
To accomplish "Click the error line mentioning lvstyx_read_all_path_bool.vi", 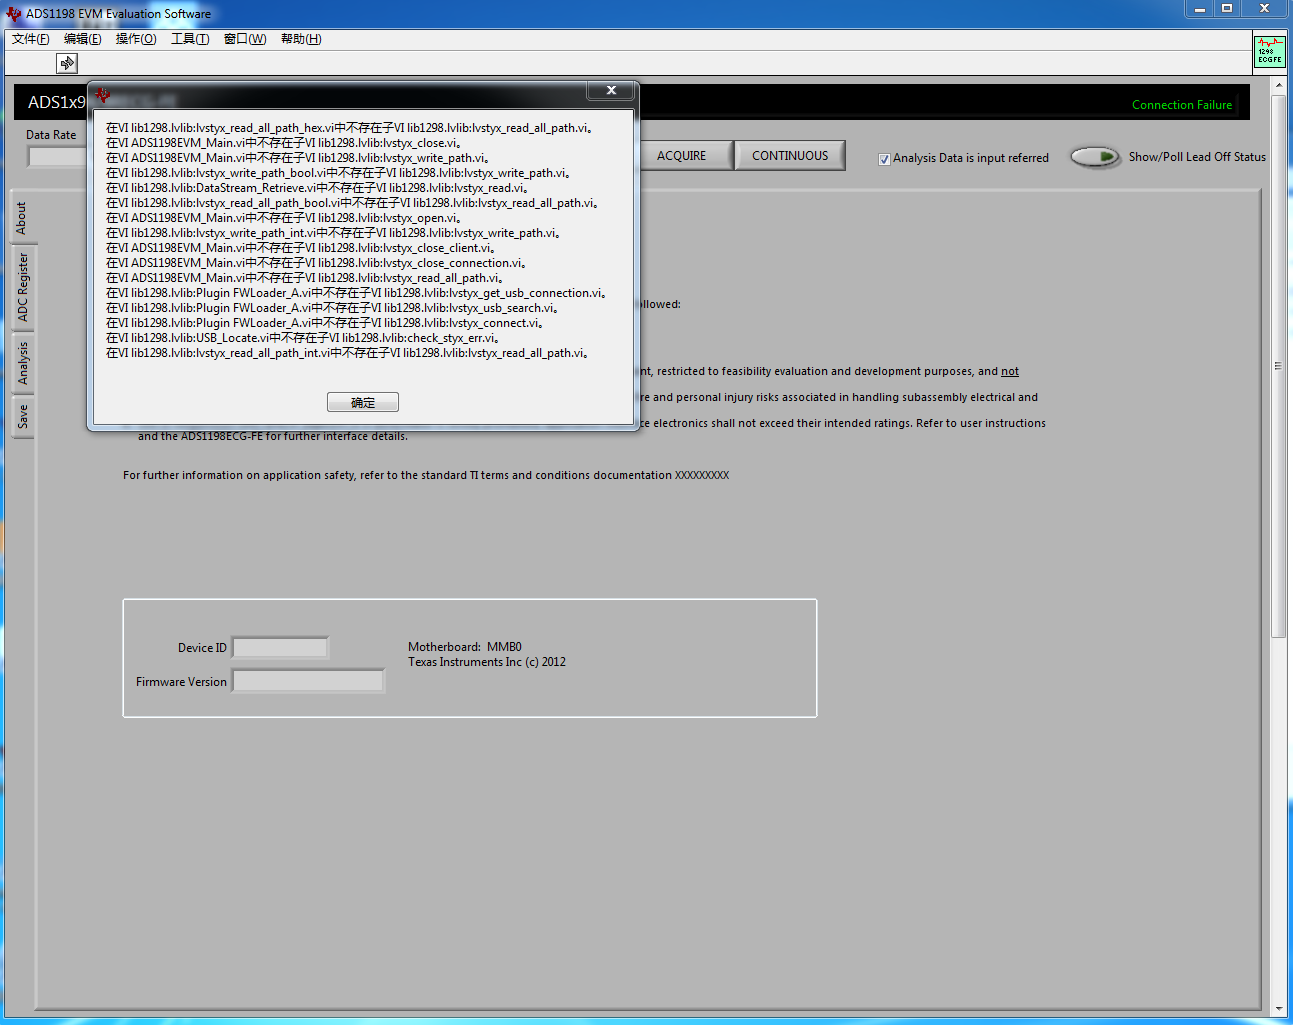I will tap(352, 203).
